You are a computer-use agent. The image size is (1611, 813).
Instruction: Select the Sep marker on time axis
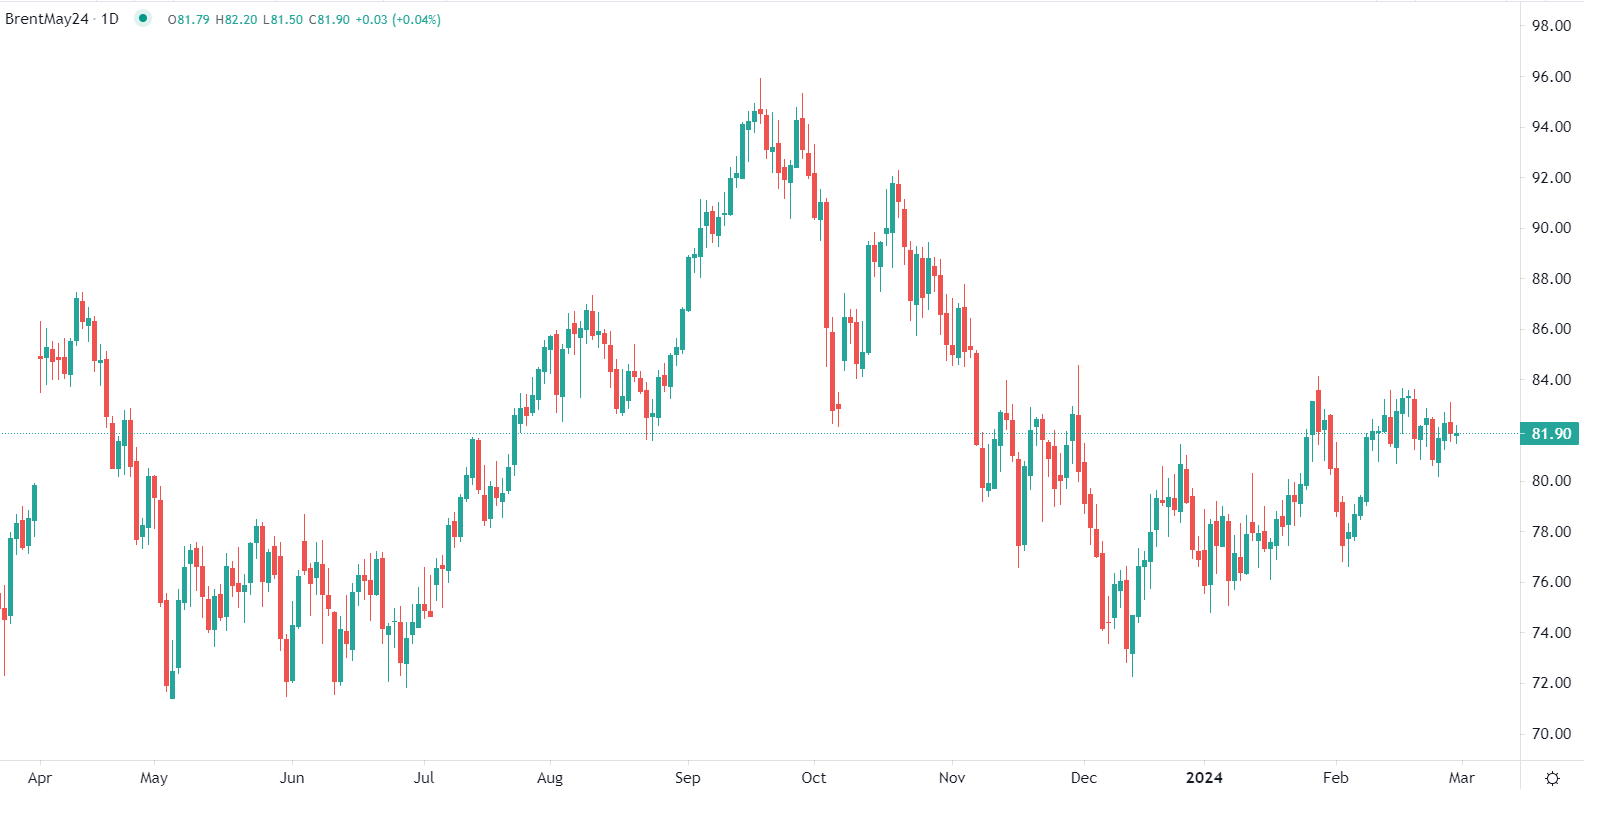(688, 778)
